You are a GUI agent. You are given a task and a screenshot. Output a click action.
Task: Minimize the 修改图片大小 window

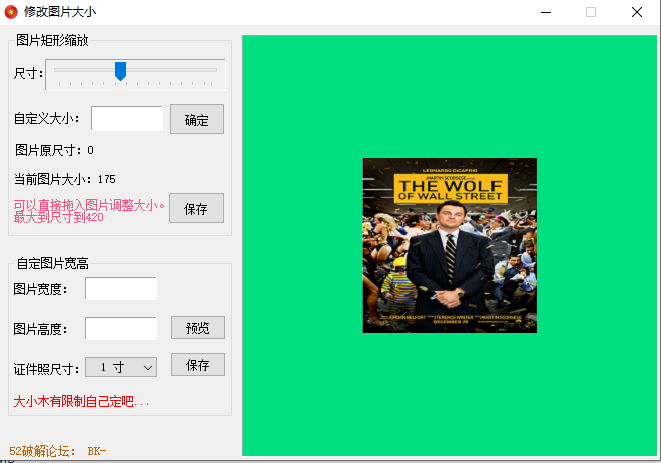(546, 12)
